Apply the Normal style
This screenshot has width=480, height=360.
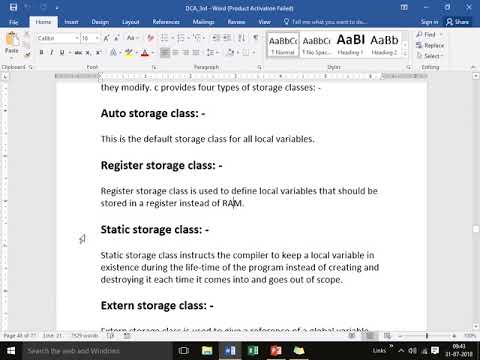tap(283, 45)
